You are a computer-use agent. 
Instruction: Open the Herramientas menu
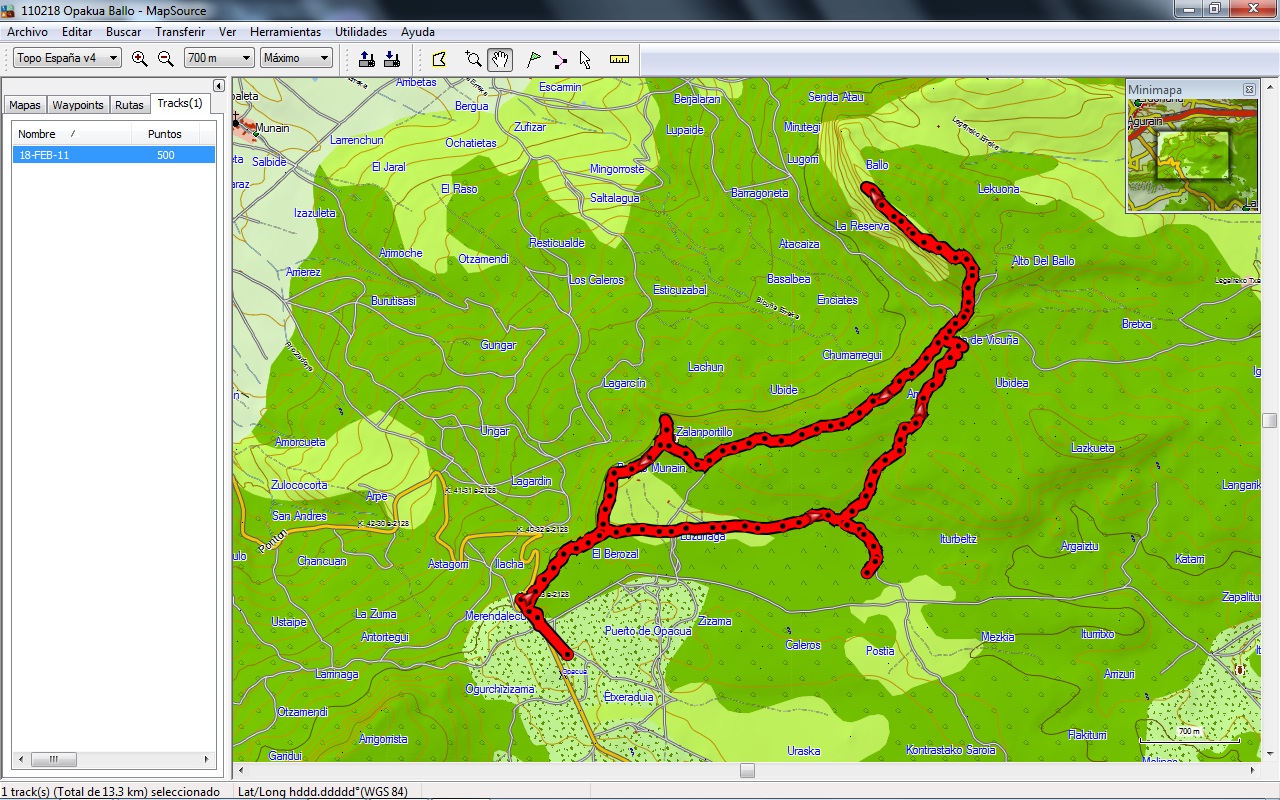click(x=285, y=32)
